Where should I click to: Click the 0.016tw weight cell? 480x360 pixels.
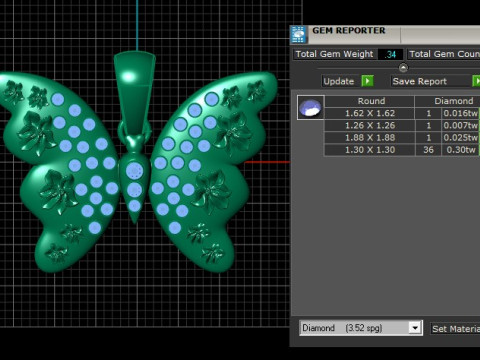460,113
